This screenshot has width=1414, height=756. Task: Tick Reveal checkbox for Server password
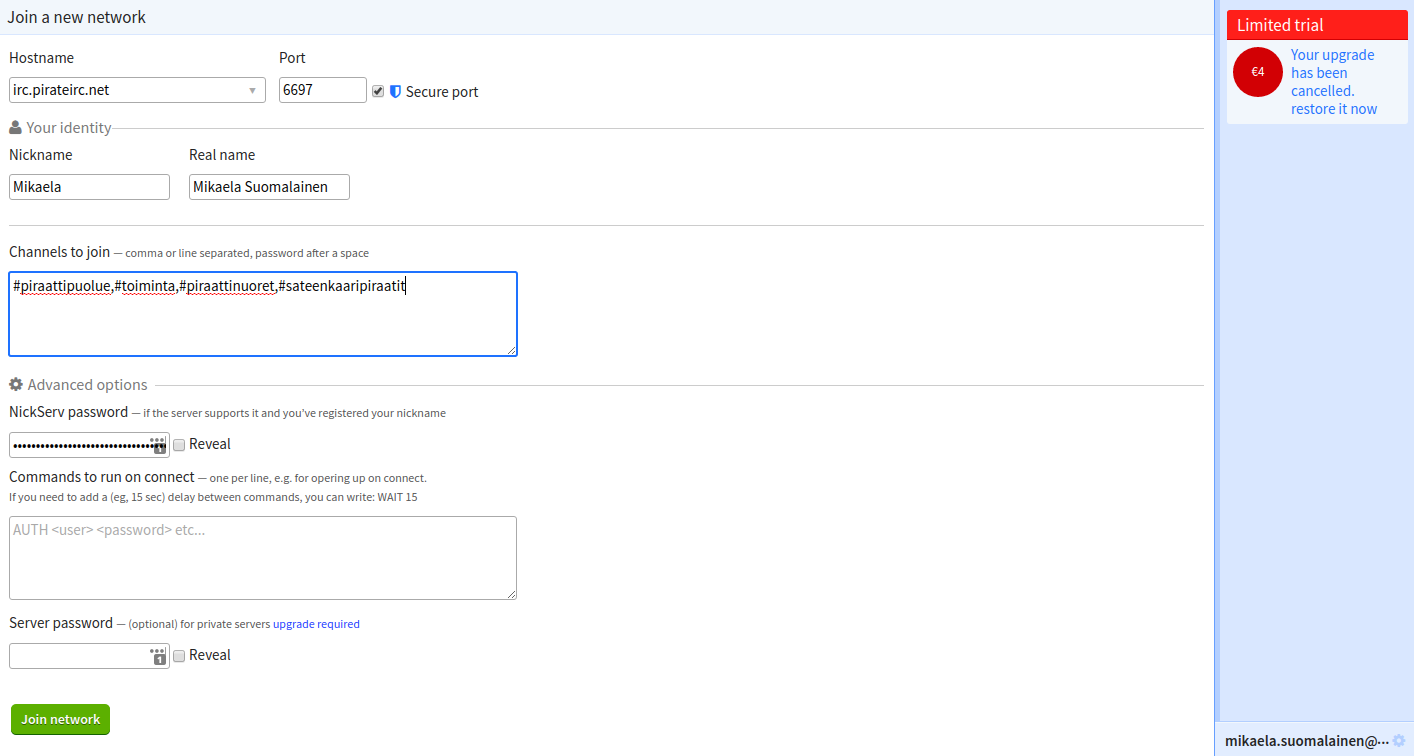(x=179, y=655)
